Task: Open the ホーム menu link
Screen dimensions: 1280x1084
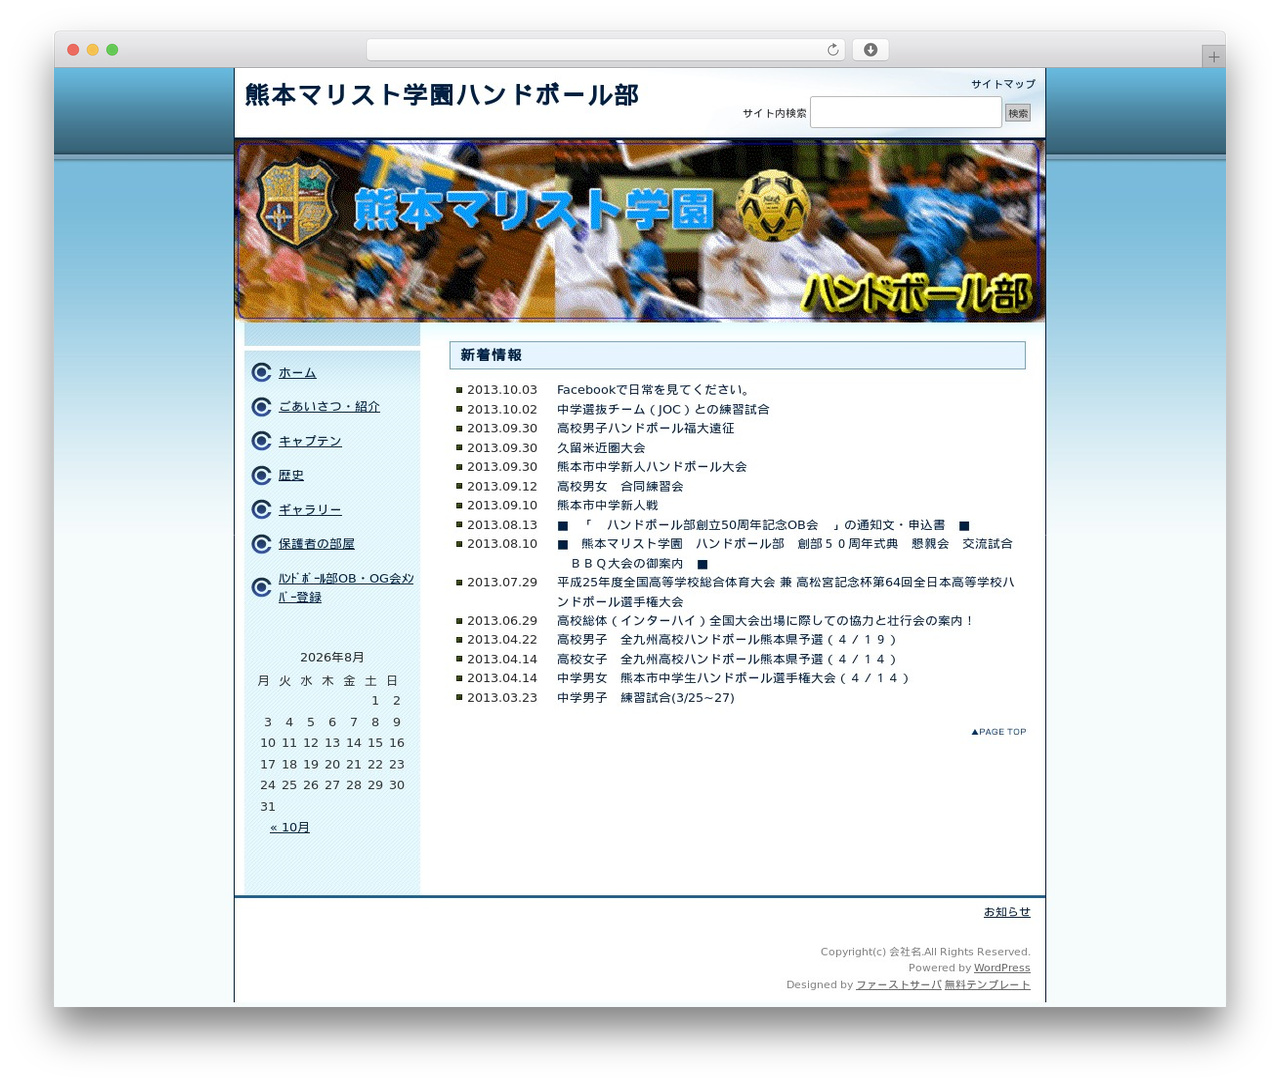Action: pyautogui.click(x=297, y=373)
